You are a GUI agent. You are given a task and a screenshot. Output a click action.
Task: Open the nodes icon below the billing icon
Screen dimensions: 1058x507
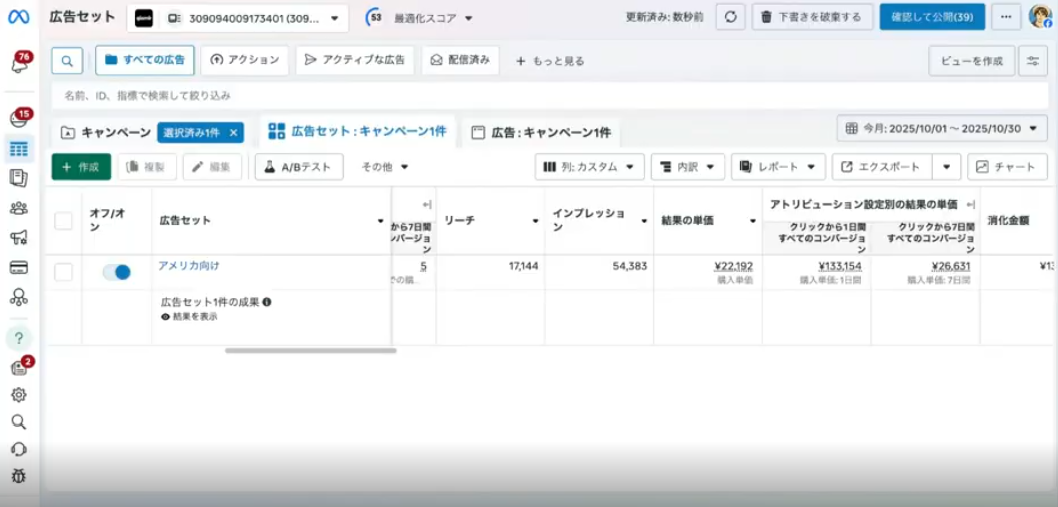pos(19,296)
